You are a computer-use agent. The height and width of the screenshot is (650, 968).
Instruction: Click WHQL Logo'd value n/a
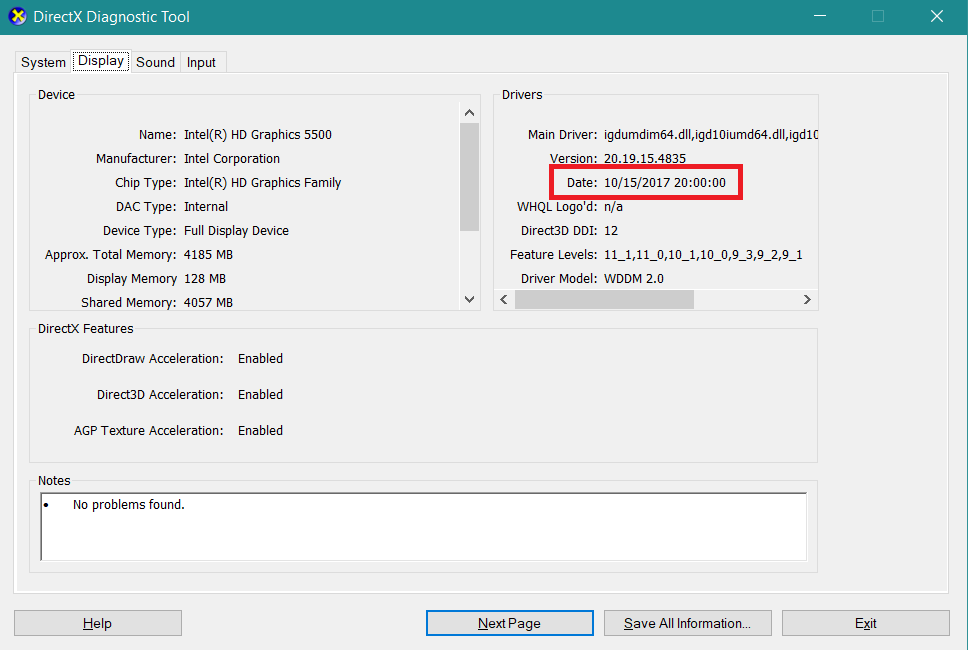[613, 207]
